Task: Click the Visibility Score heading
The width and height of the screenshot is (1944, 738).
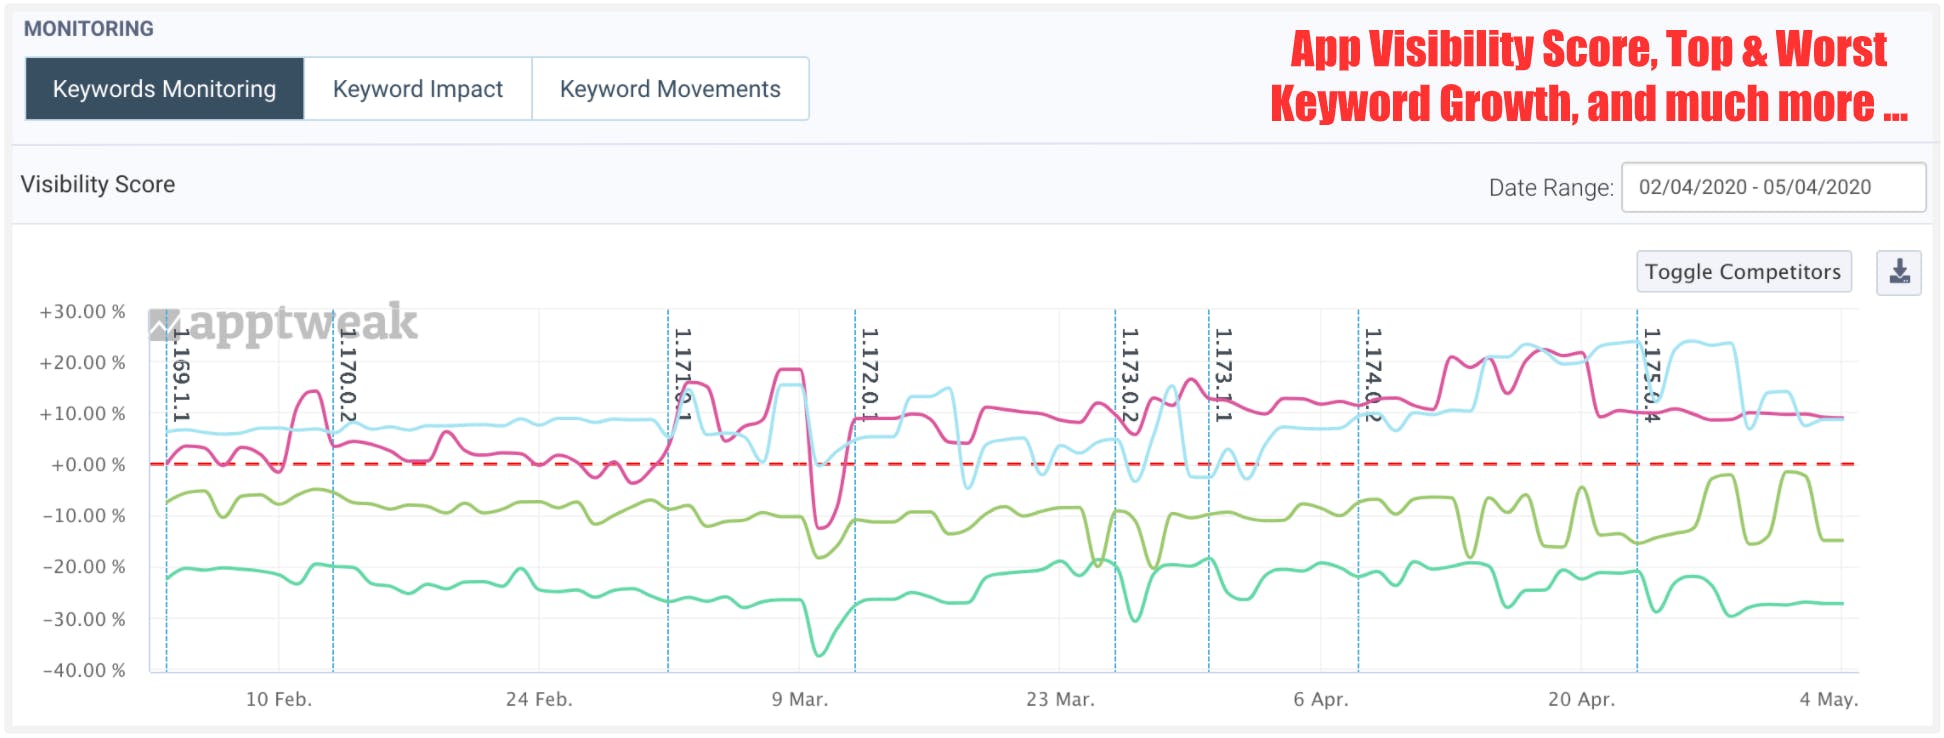Action: (98, 184)
